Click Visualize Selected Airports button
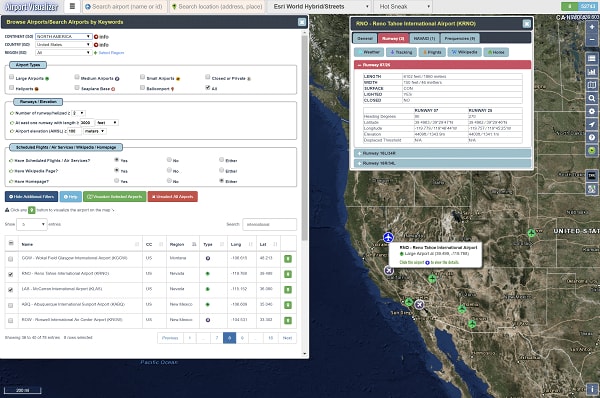This screenshot has height=398, width=600. click(114, 197)
